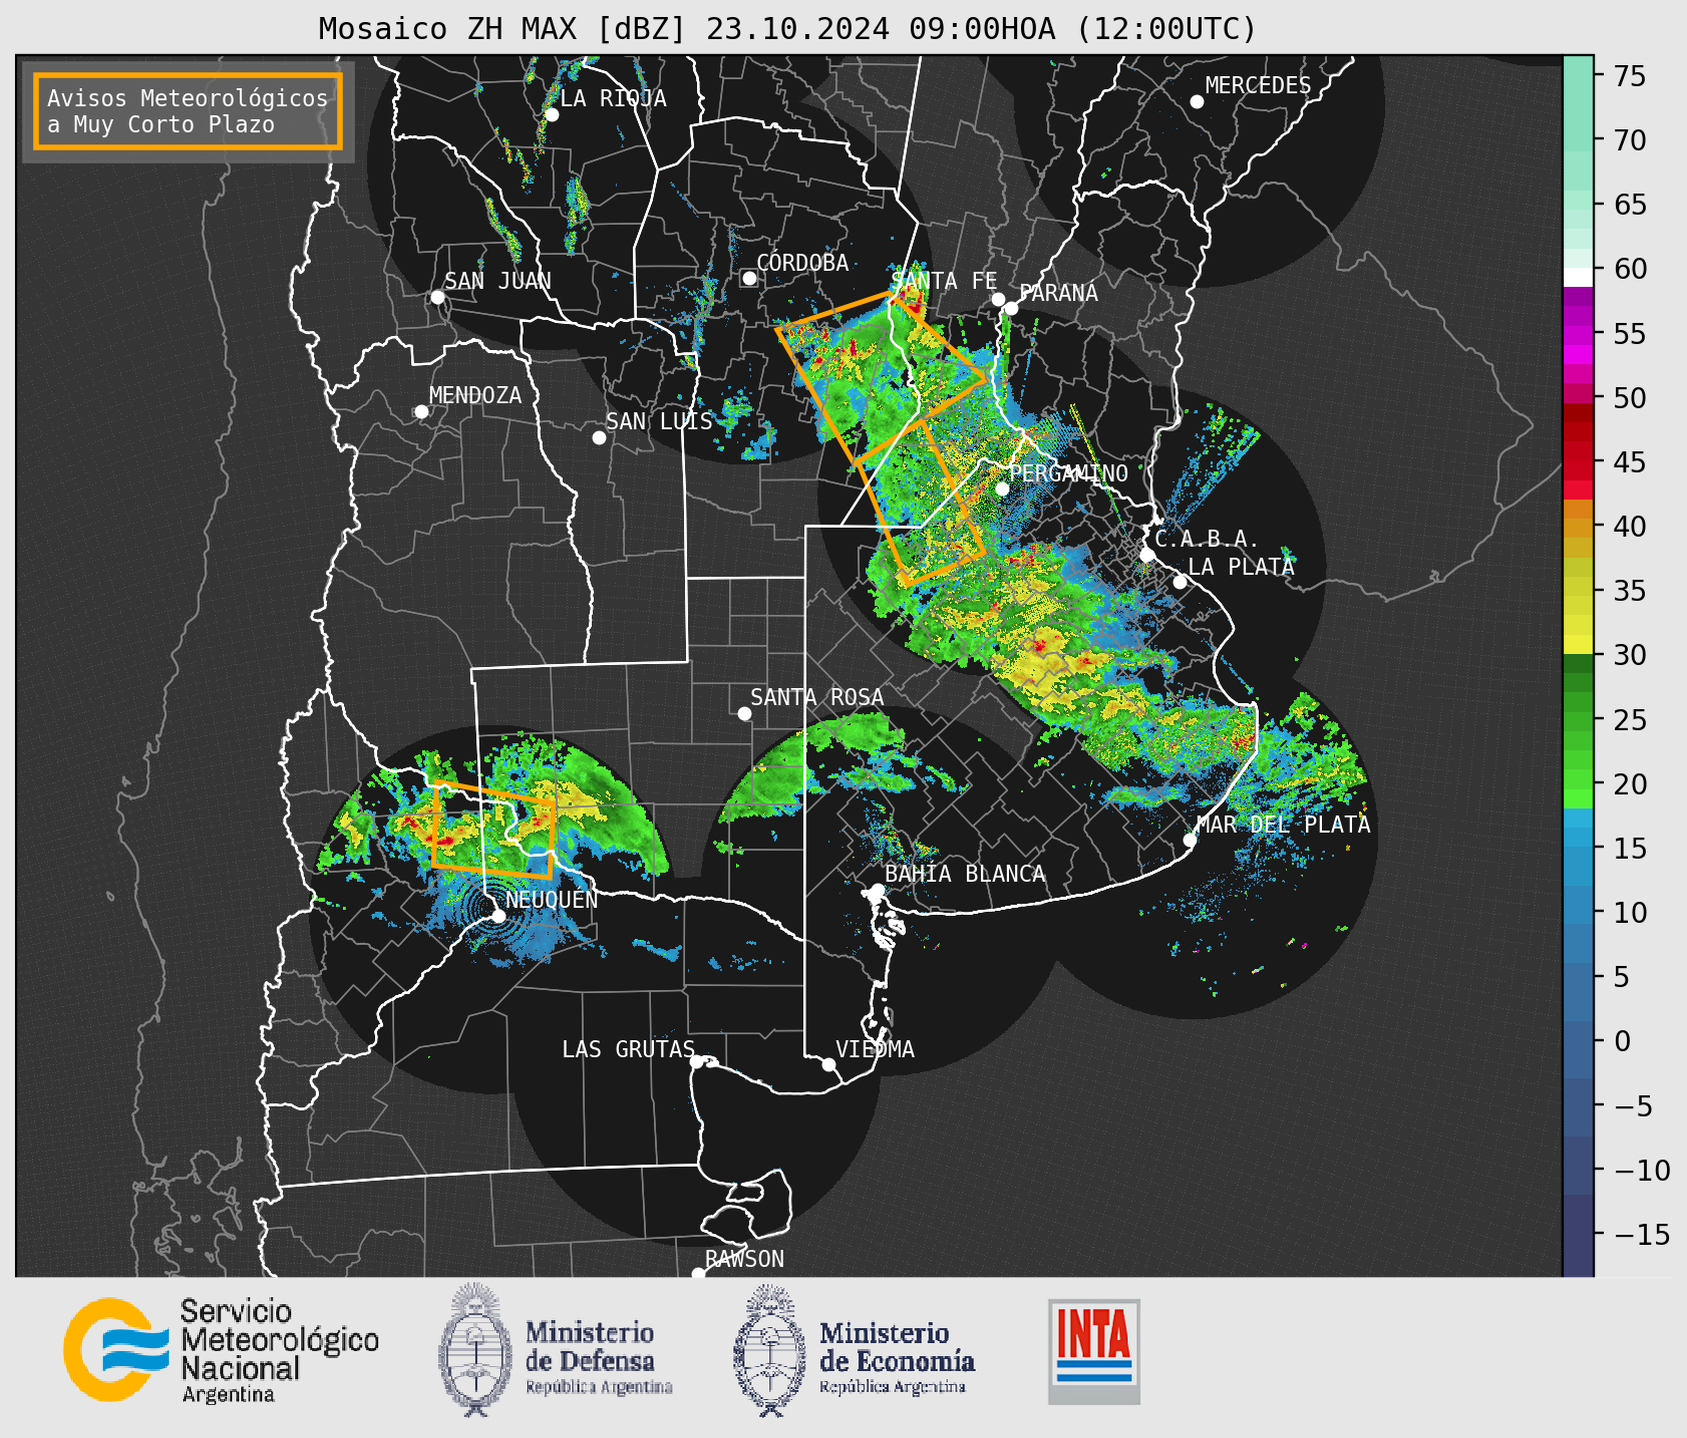This screenshot has width=1687, height=1438.
Task: Click the LA RIOJA city marker
Action: click(x=551, y=115)
